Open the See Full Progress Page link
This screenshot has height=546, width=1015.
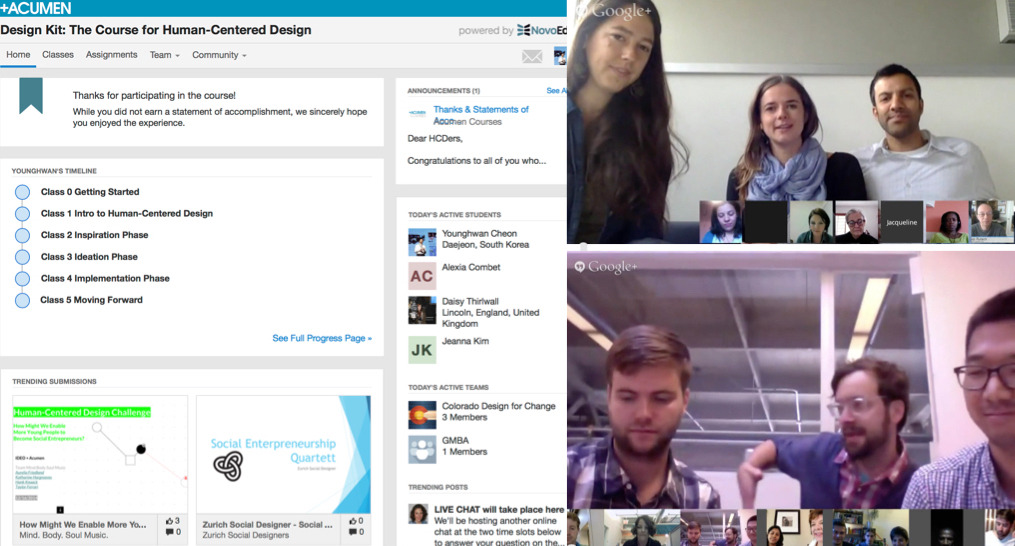coord(322,338)
